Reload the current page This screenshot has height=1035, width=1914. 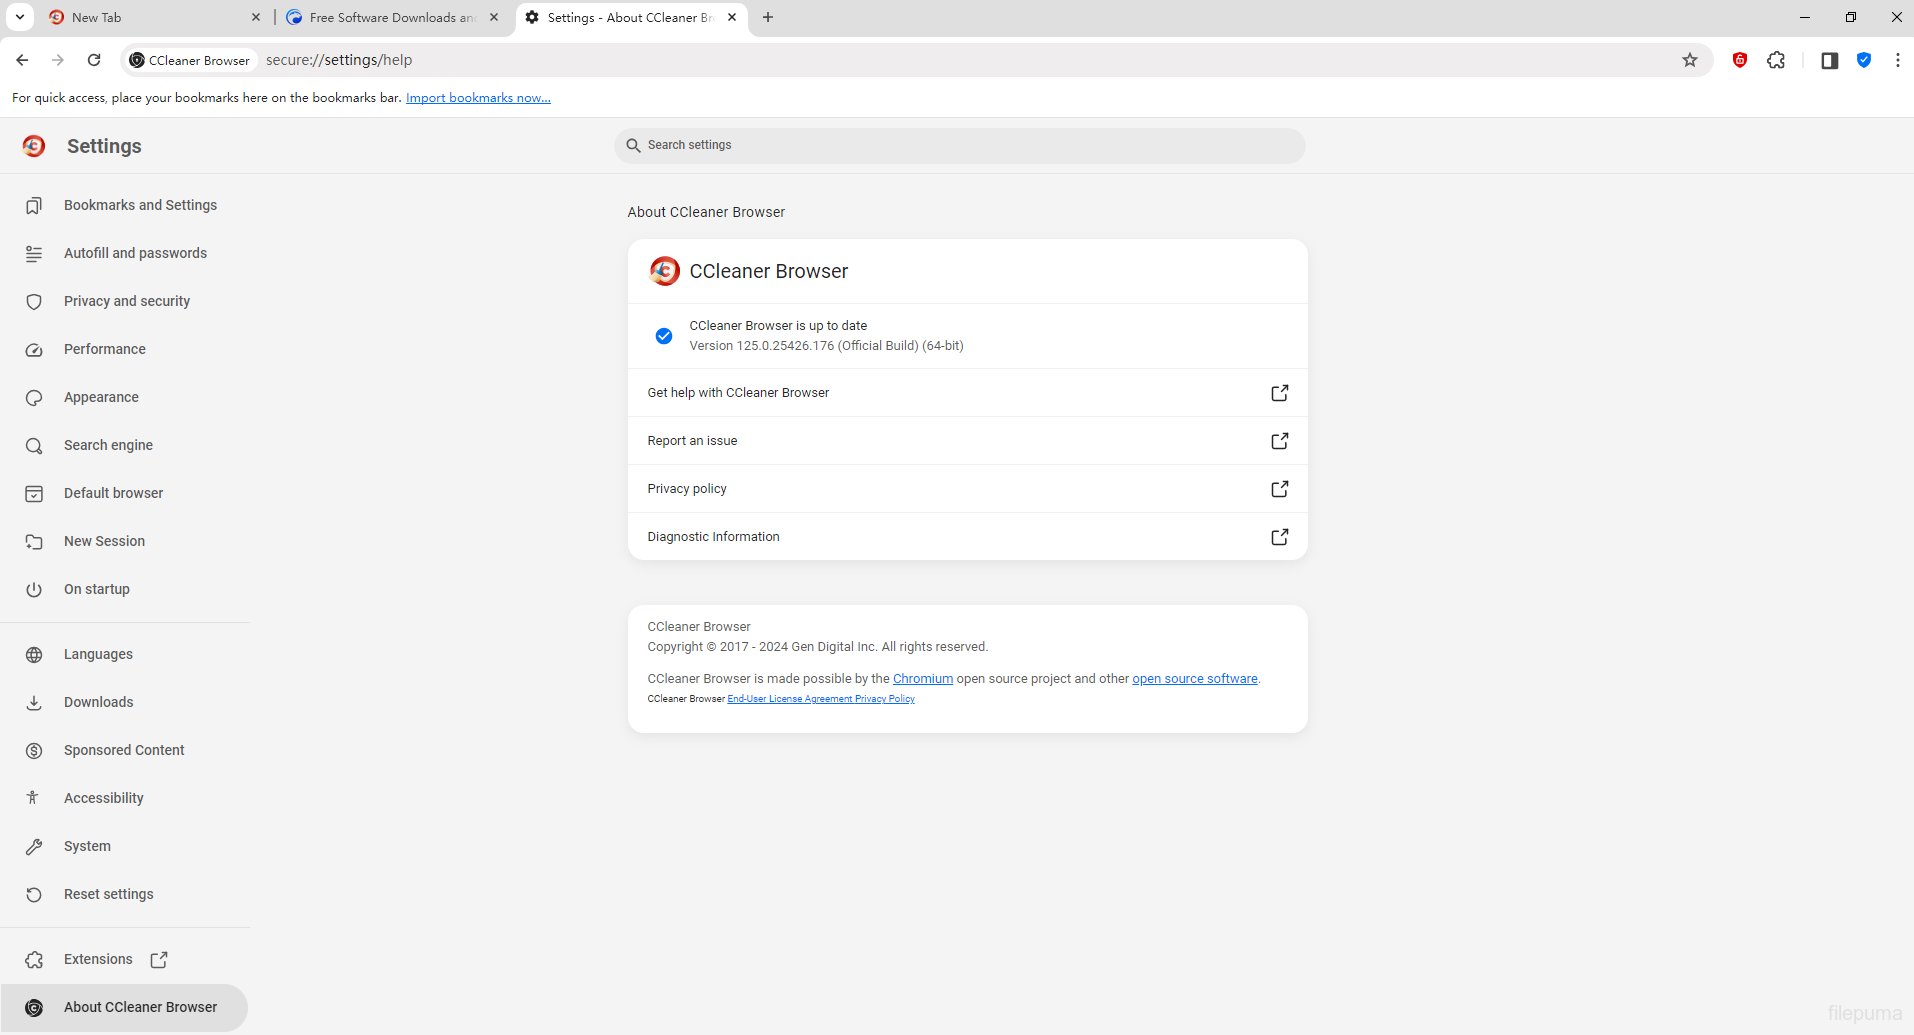(x=94, y=60)
